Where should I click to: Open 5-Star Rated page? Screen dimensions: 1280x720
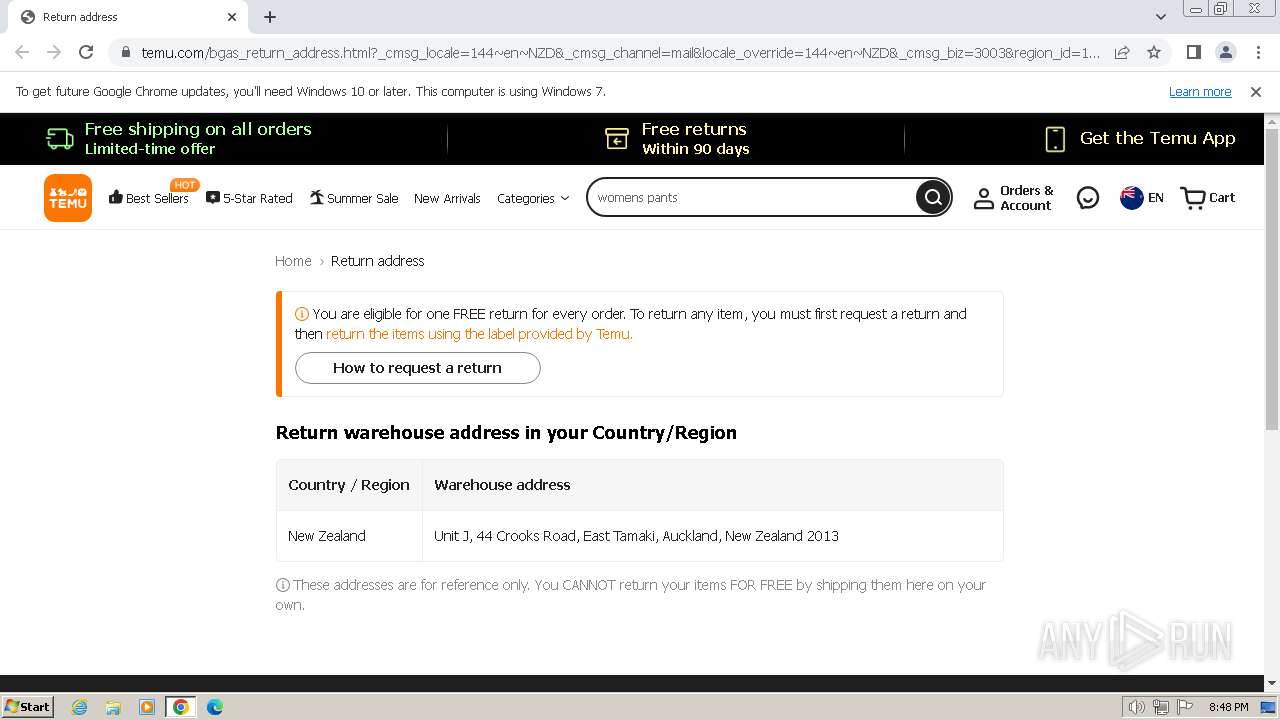coord(249,198)
